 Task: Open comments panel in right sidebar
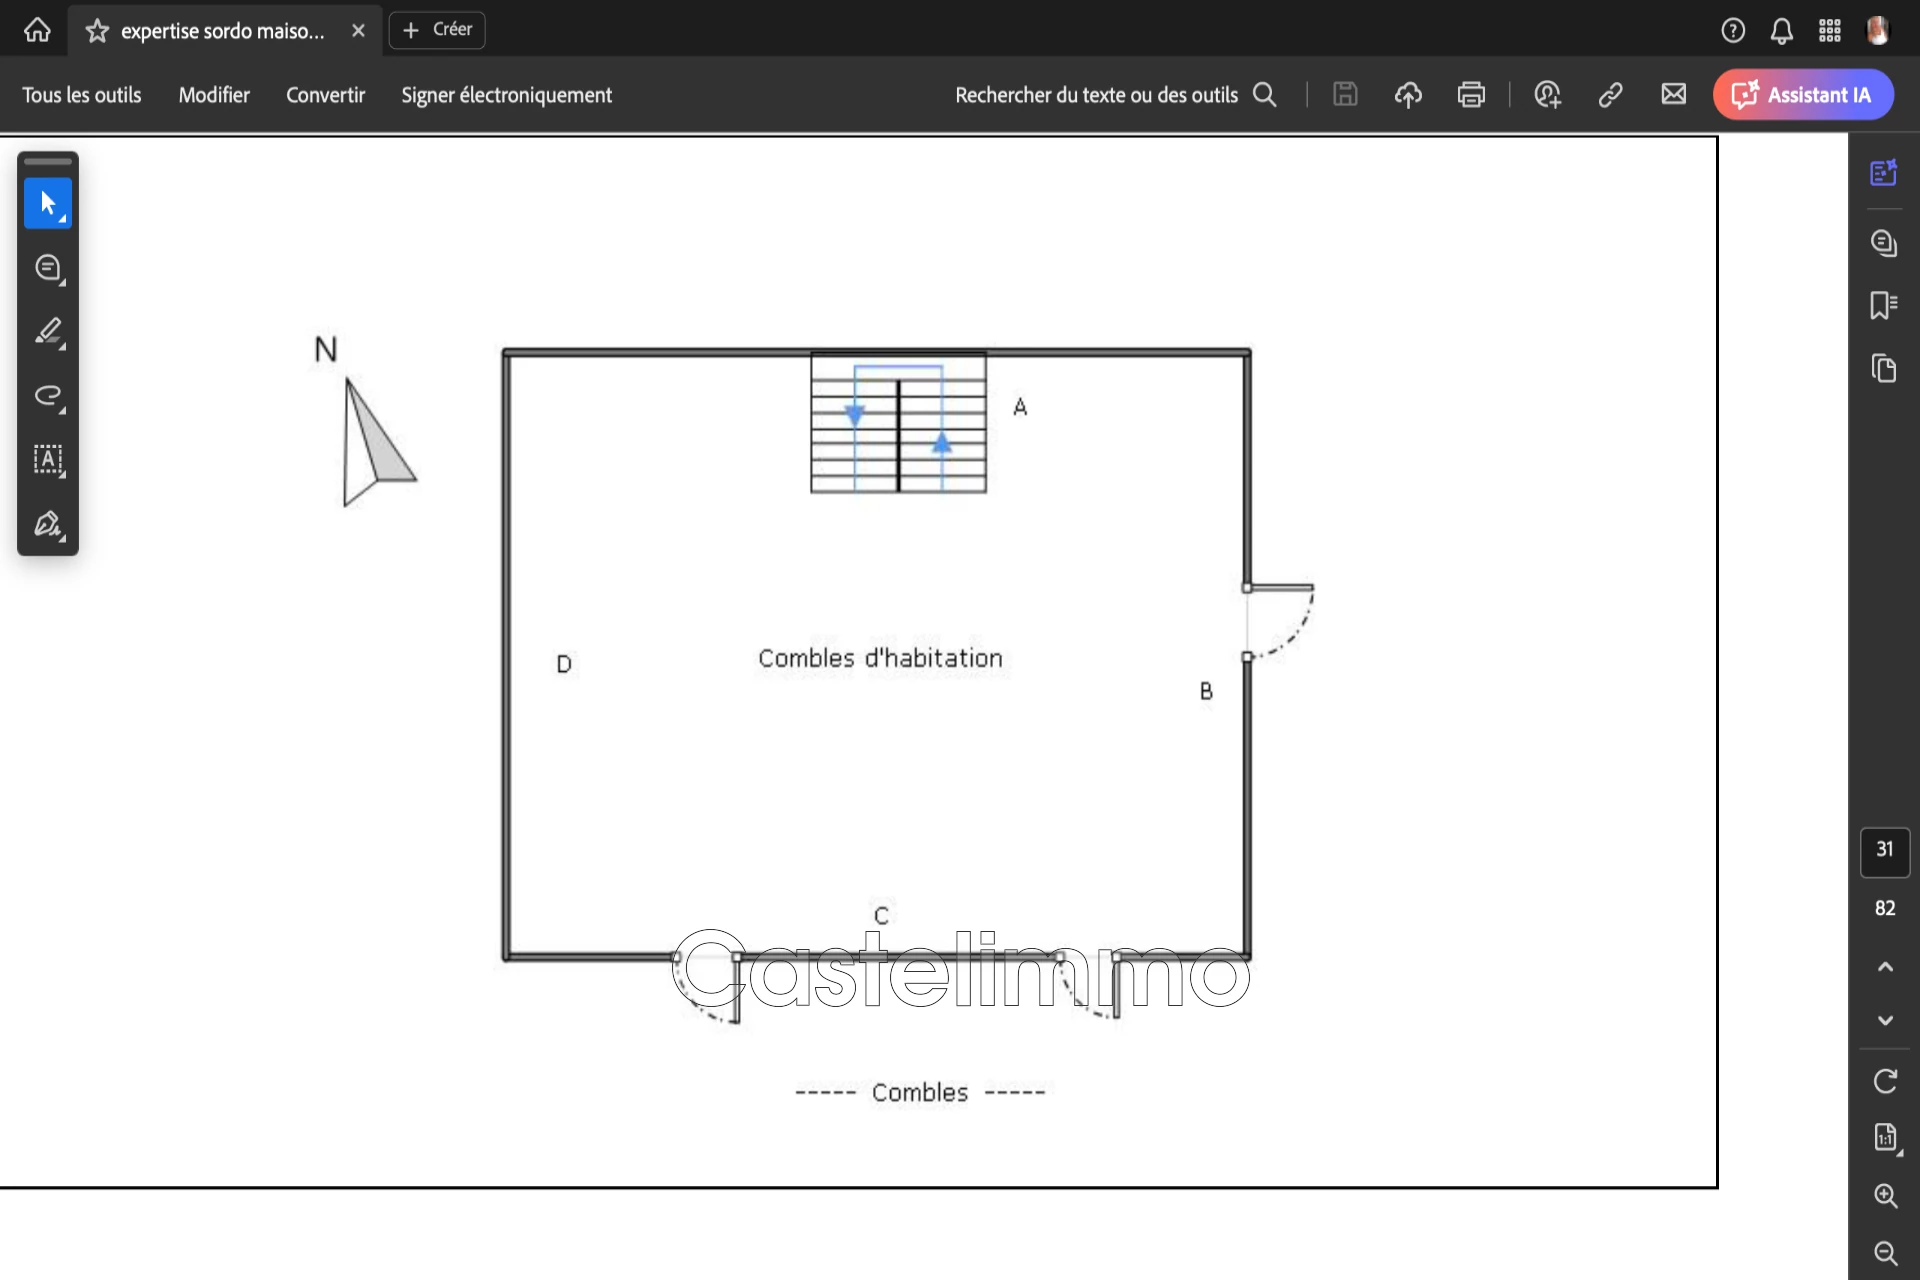click(x=1884, y=243)
